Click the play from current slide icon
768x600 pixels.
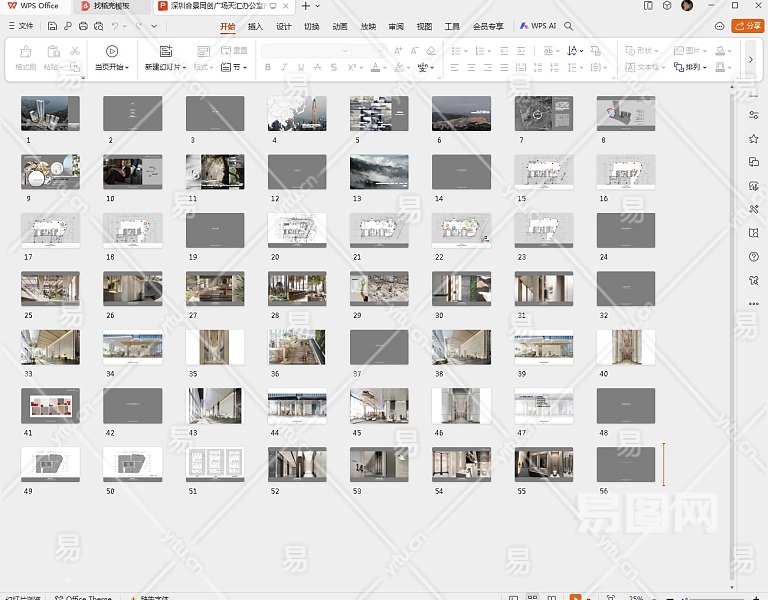pyautogui.click(x=111, y=51)
